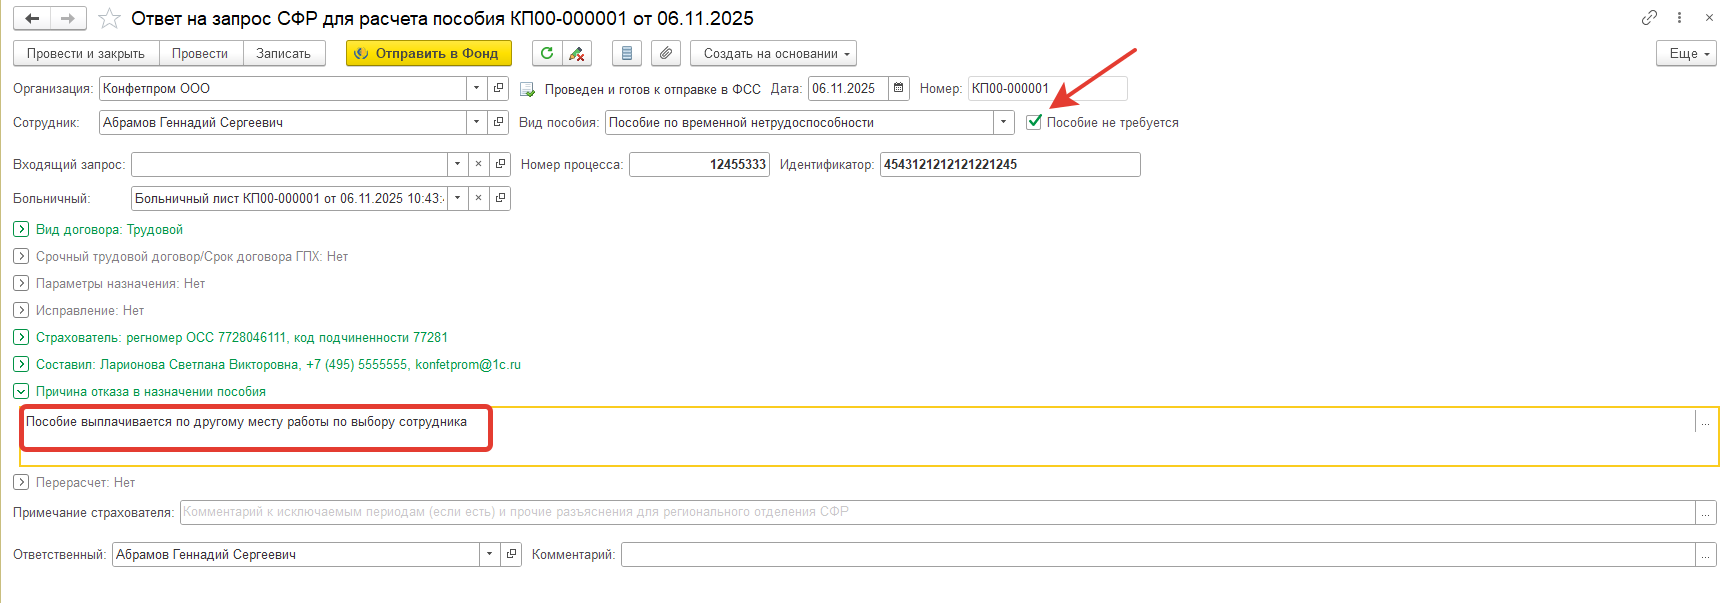
Task: Open the Сотрудник record with open icon
Action: (x=499, y=123)
